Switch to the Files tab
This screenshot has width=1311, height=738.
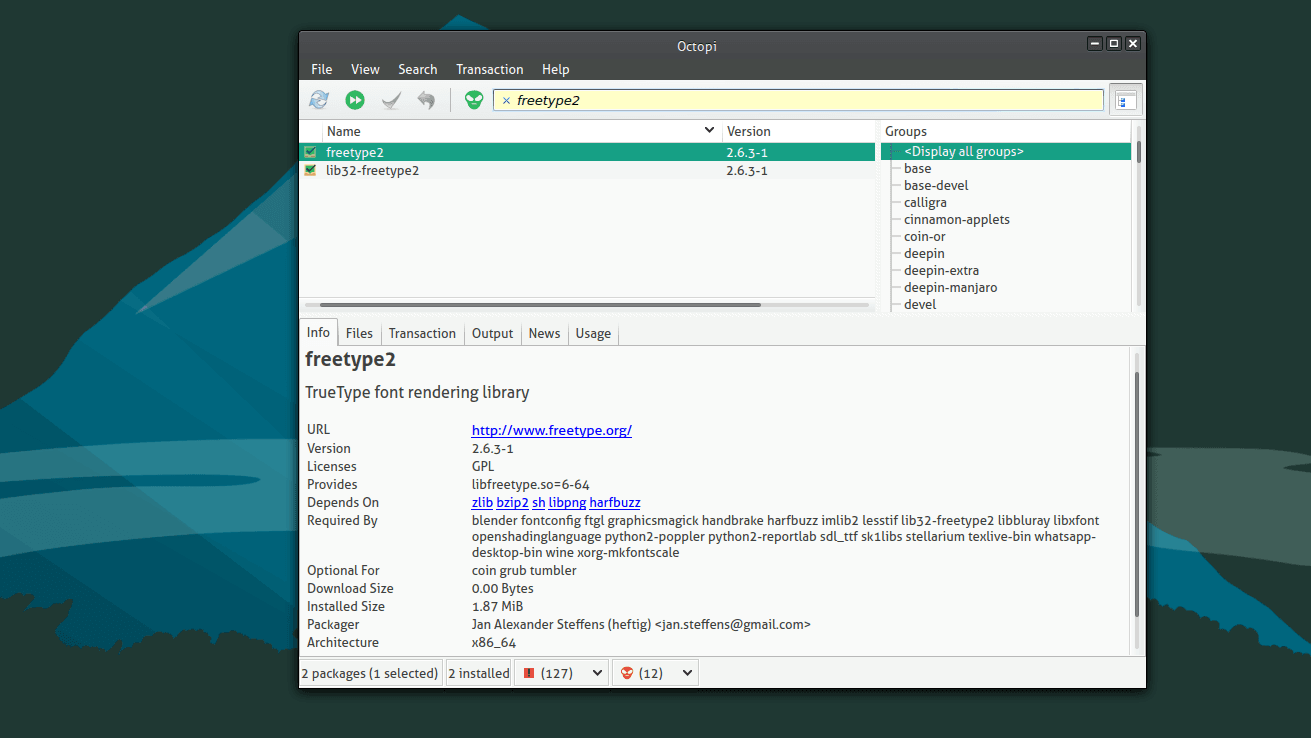[359, 333]
